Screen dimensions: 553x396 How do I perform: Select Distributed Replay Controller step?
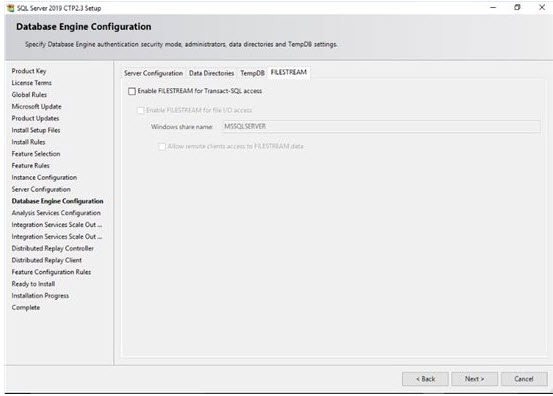tap(53, 248)
